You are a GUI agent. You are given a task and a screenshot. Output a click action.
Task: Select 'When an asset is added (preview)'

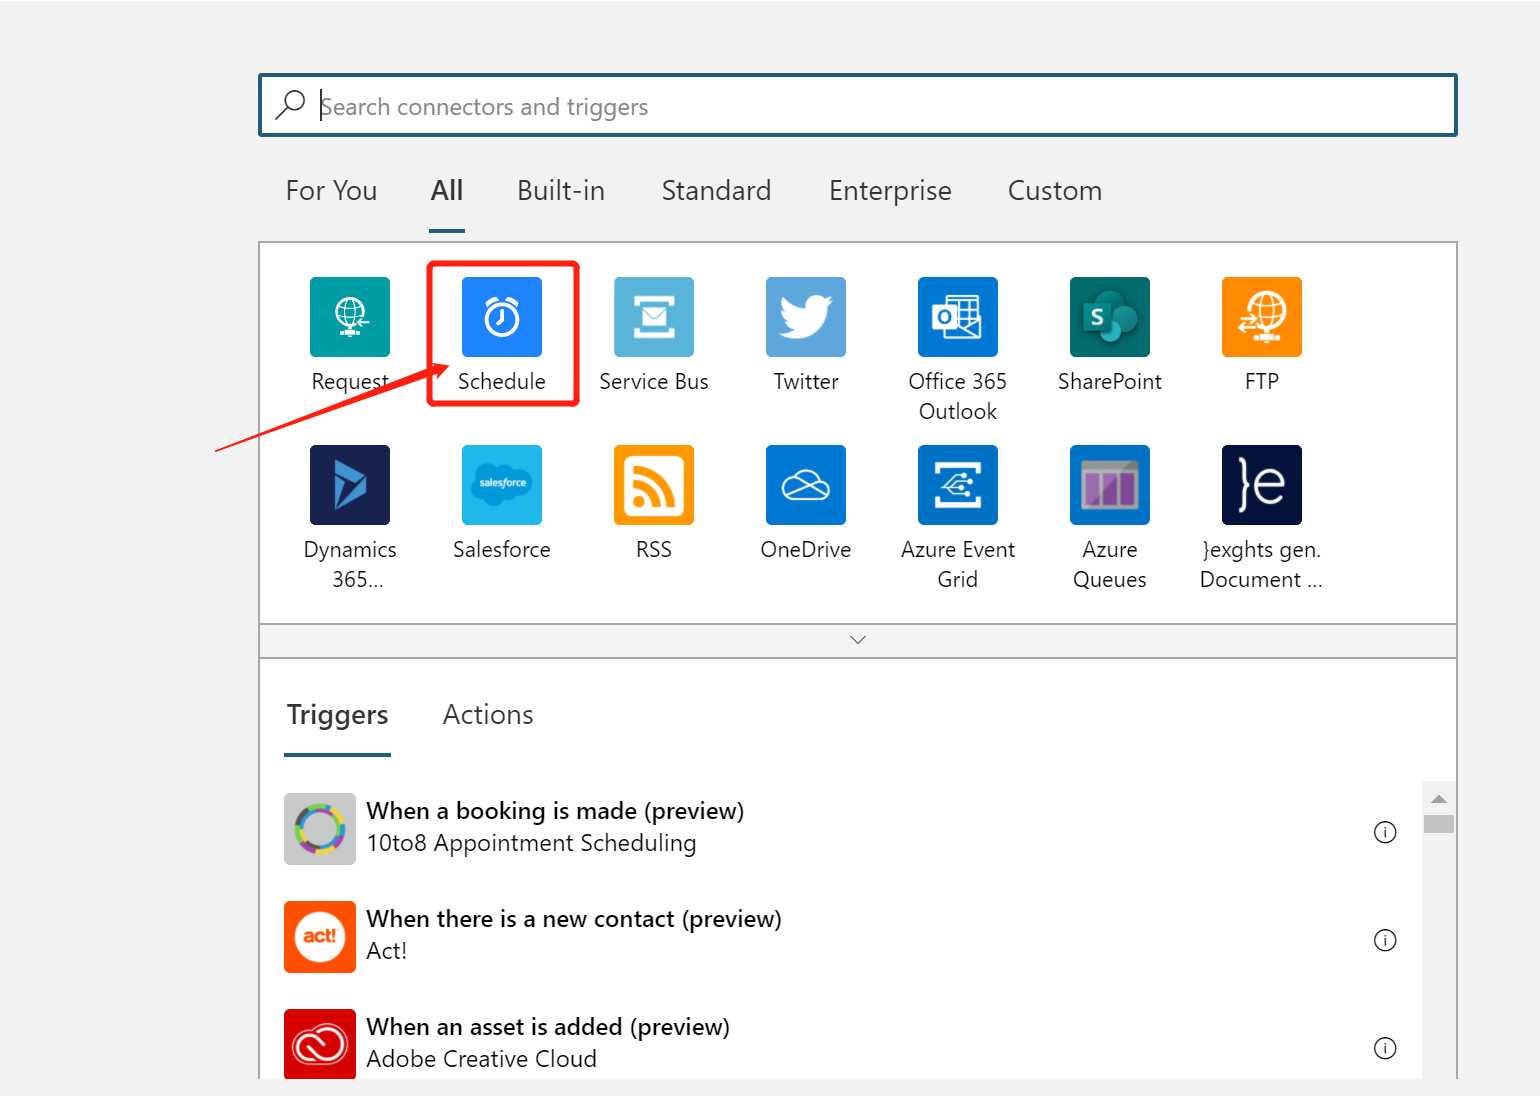click(840, 1042)
